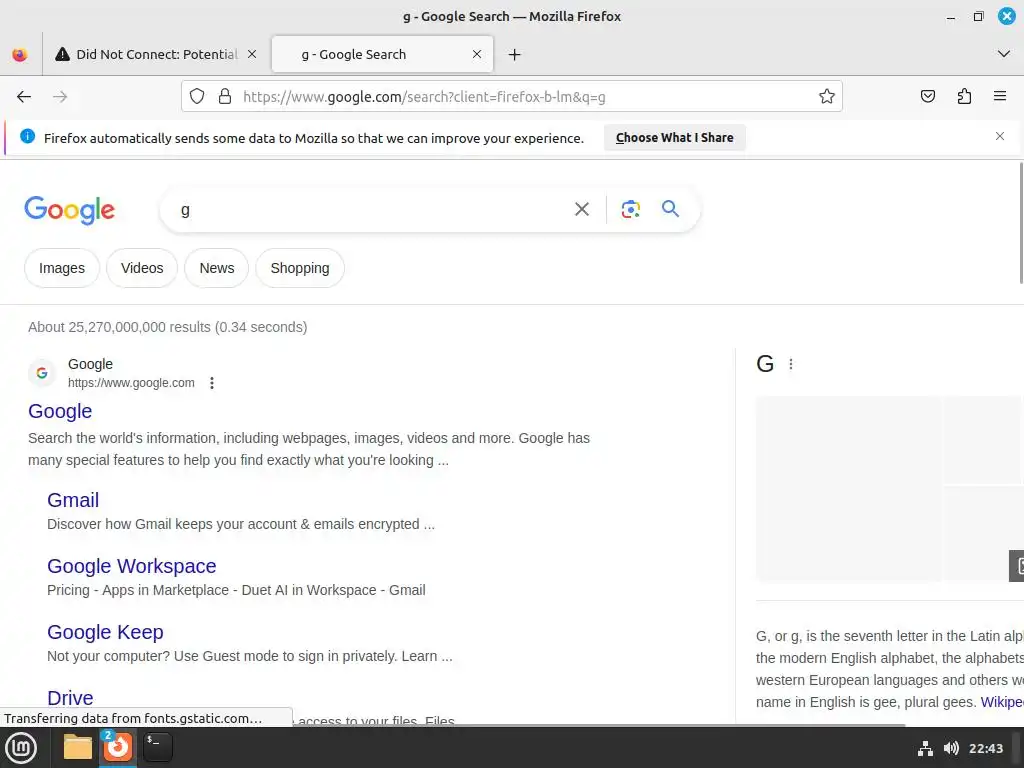The width and height of the screenshot is (1024, 768).
Task: Open the Terminal from taskbar
Action: pos(157,748)
